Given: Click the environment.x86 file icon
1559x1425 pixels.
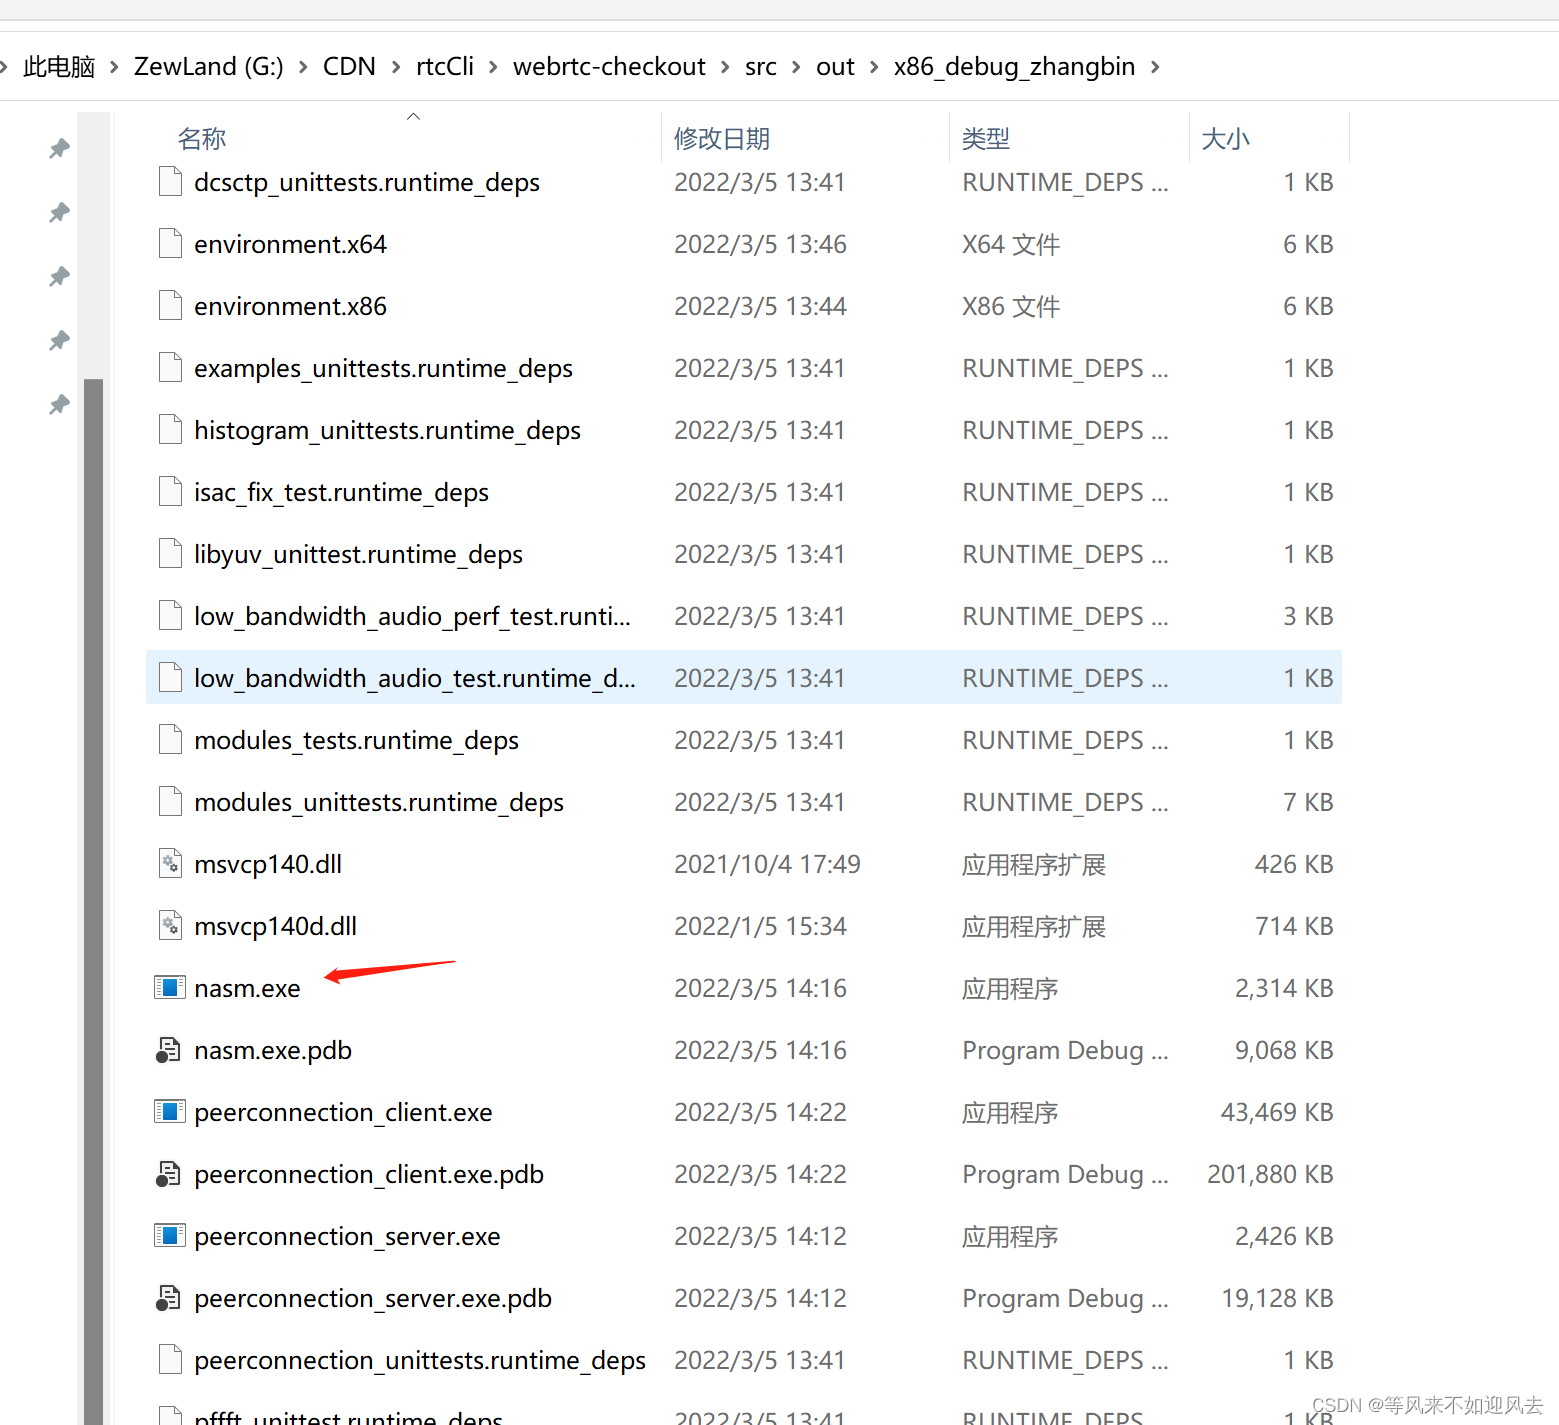Looking at the screenshot, I should 170,306.
